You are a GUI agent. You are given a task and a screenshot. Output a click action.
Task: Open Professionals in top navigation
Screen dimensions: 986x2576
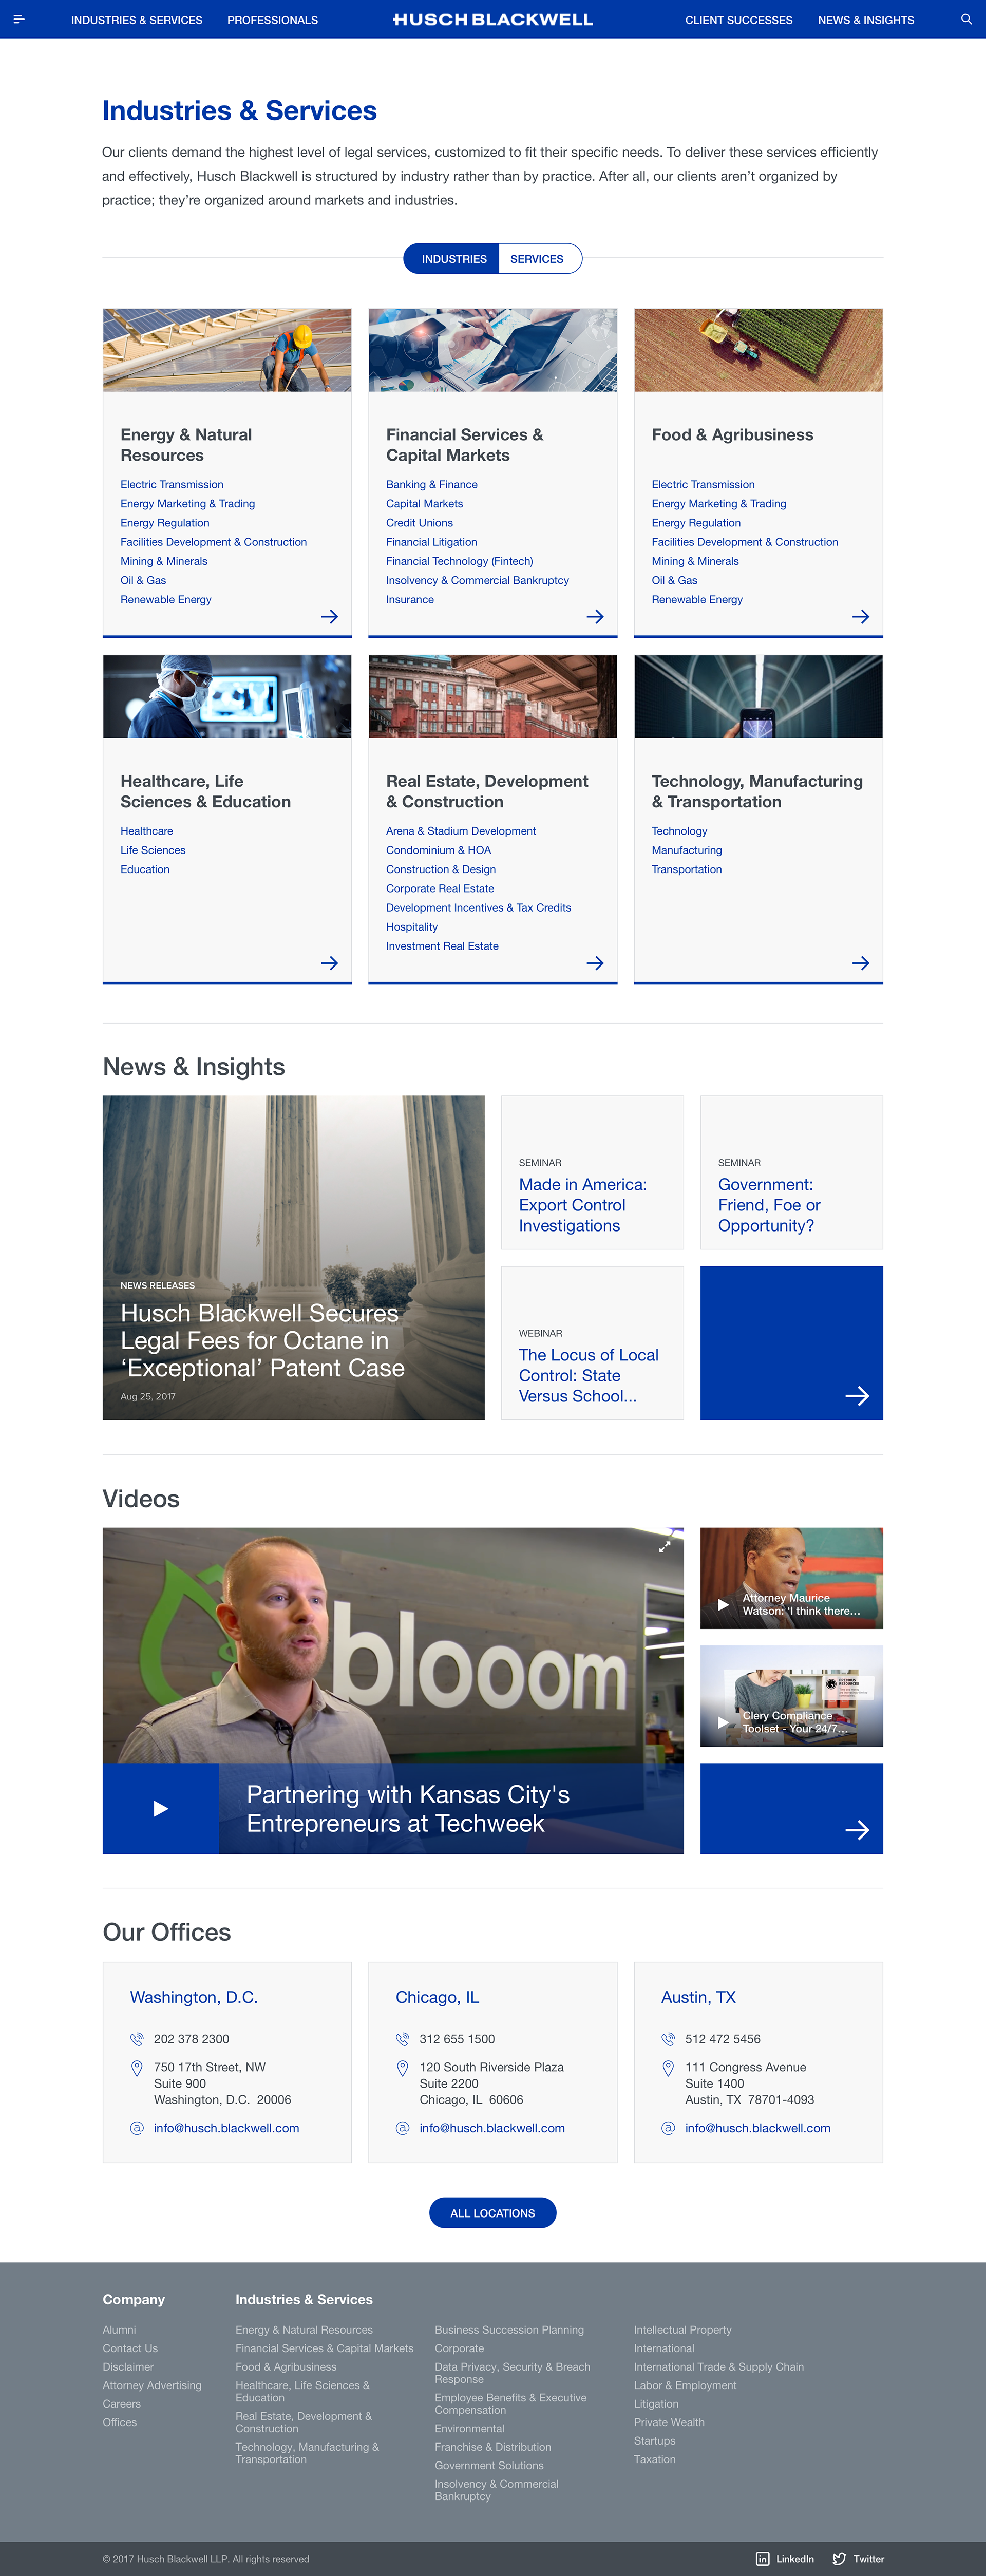(272, 20)
